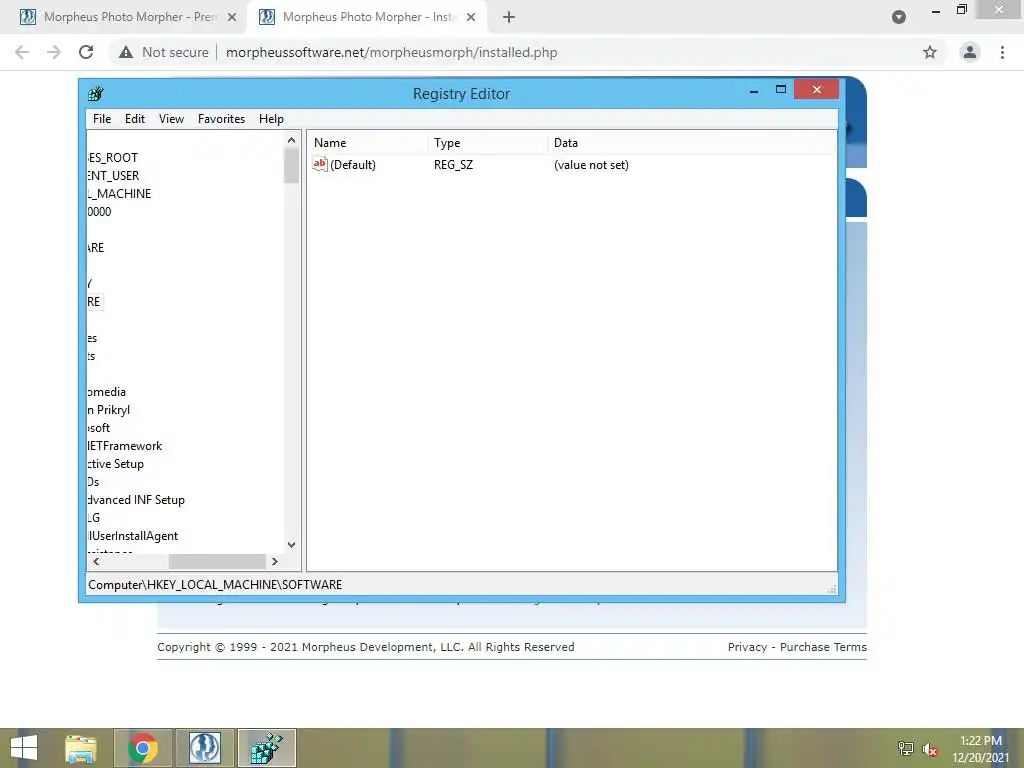Close the Registry Editor window
Screen dimensions: 1024x768
(x=816, y=89)
